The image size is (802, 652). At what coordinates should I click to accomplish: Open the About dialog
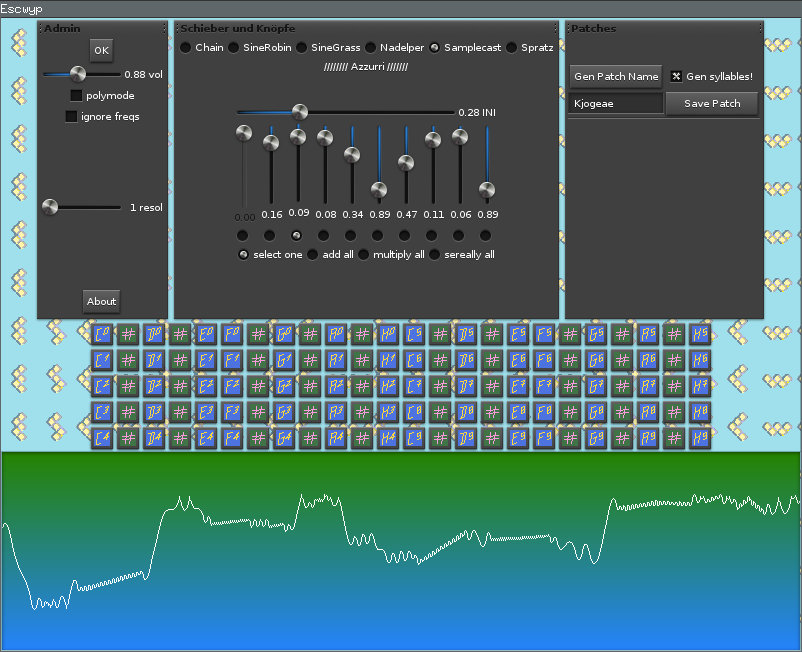(x=101, y=301)
